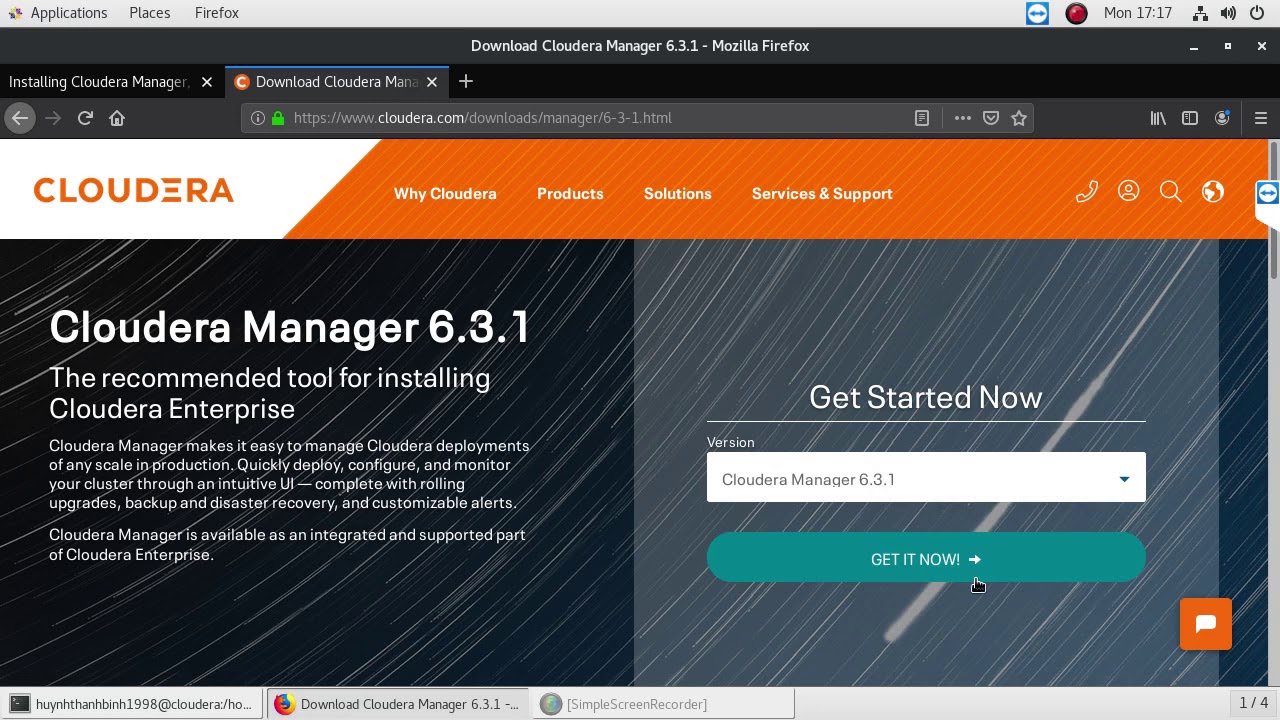Open Firefox account icon in toolbar
The height and width of the screenshot is (720, 1280).
(x=1222, y=118)
